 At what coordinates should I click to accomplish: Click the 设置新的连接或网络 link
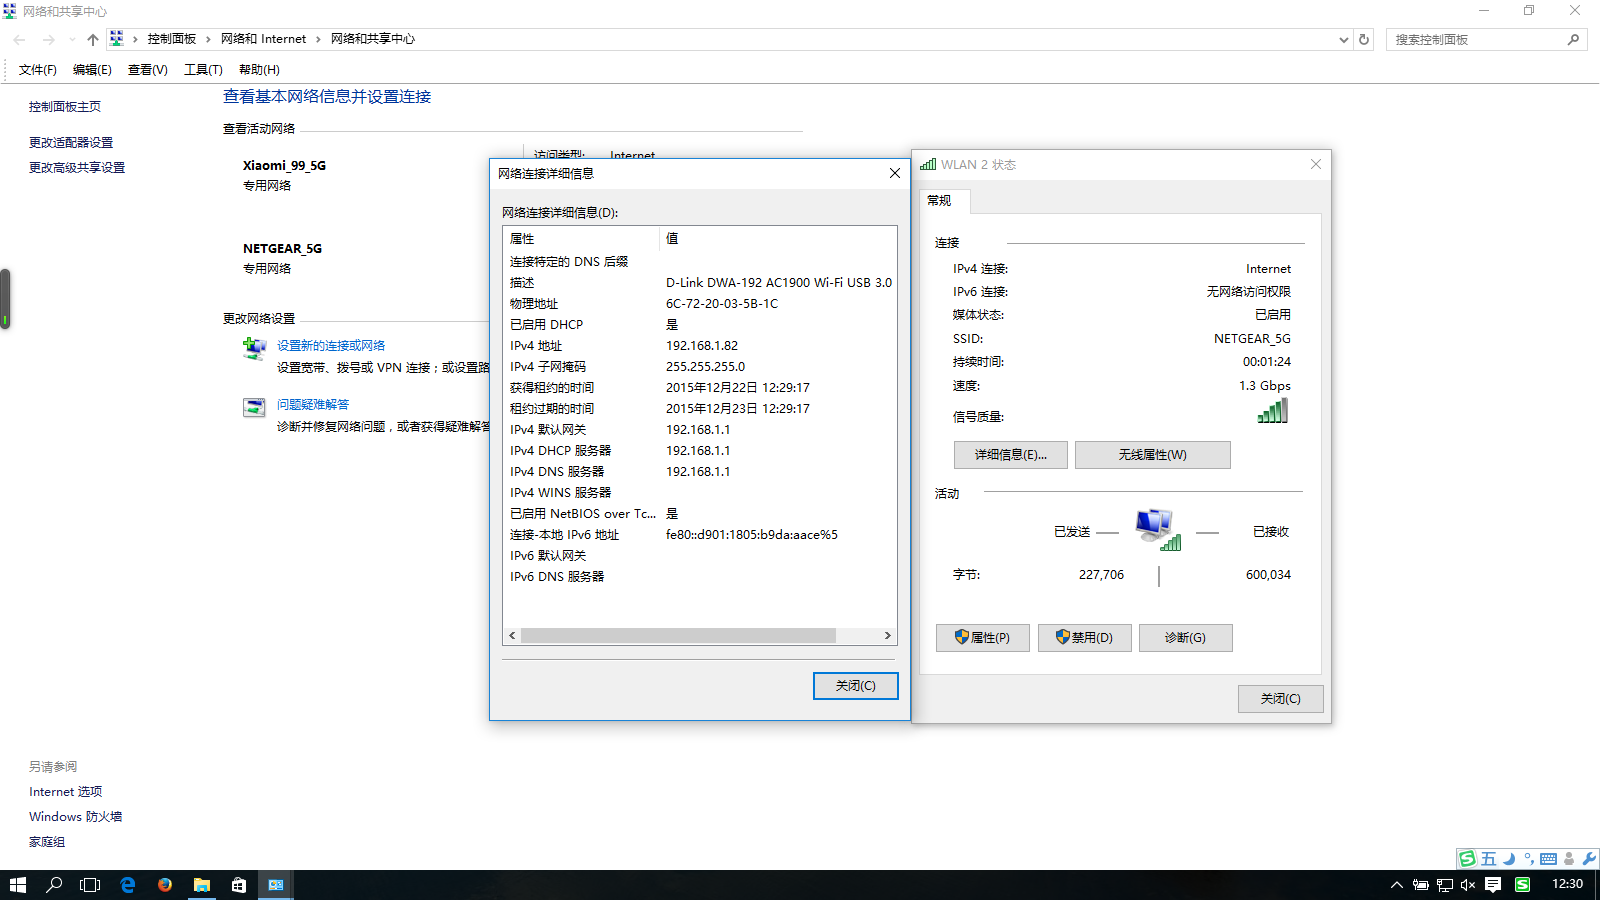(331, 346)
